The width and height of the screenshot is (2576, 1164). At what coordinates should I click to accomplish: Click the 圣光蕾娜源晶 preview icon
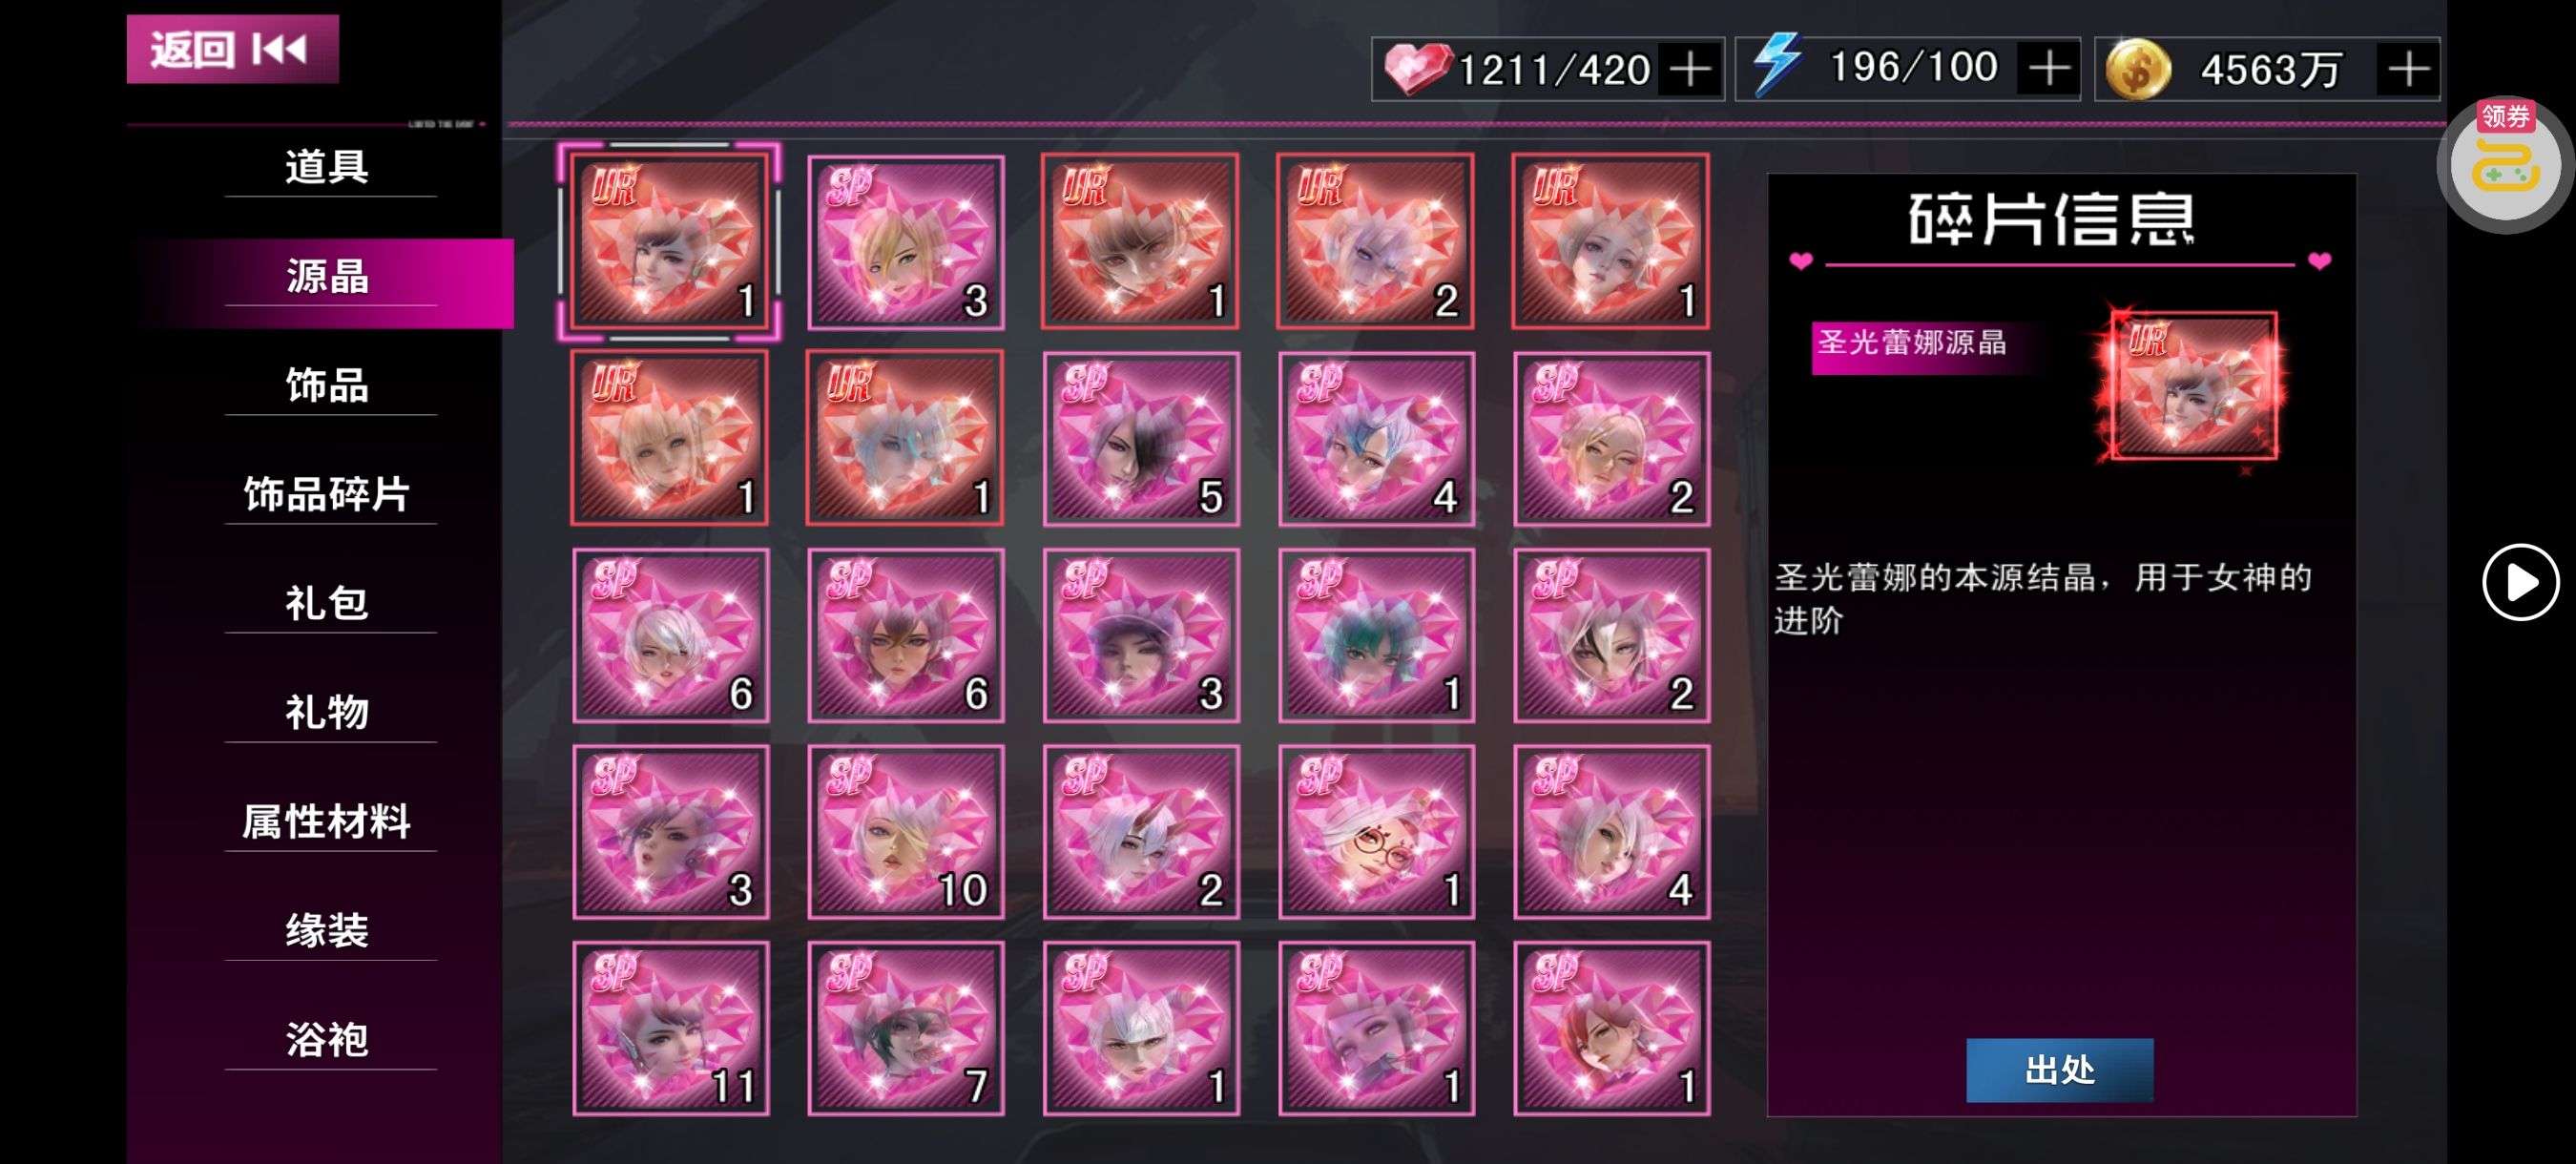tap(2193, 386)
